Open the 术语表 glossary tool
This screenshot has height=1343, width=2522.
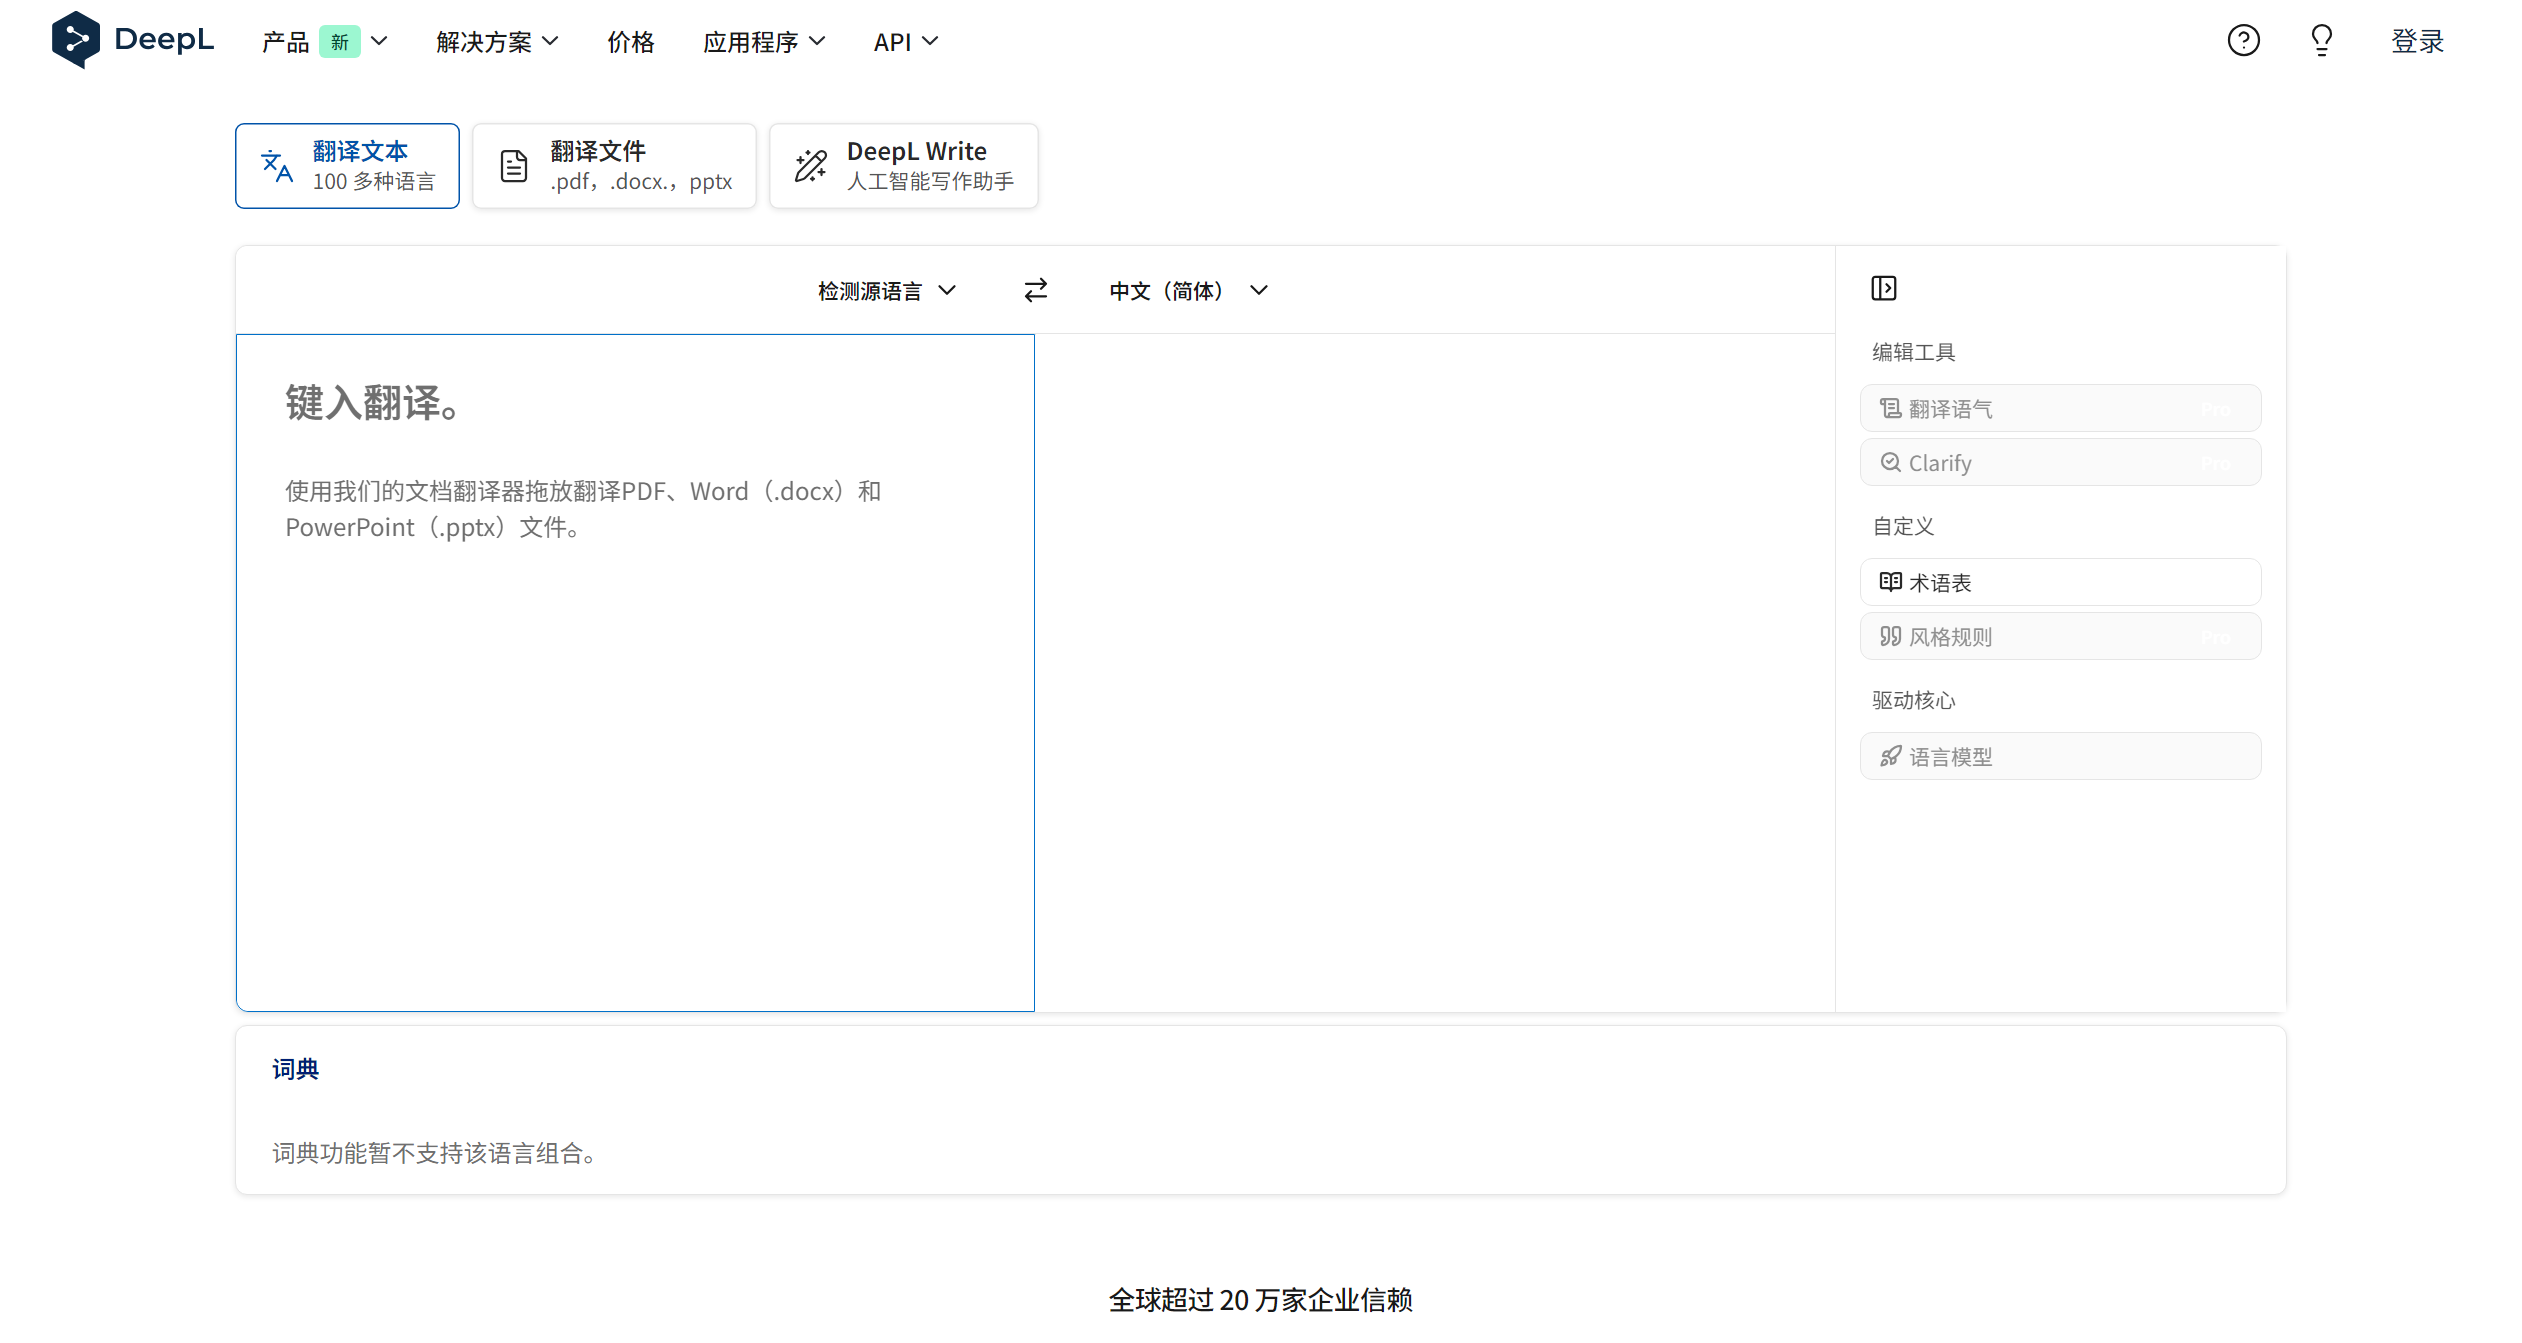pyautogui.click(x=2059, y=581)
